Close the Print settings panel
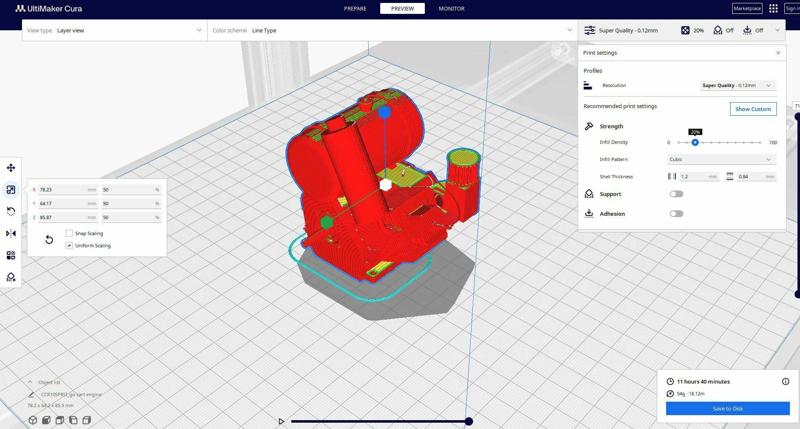The height and width of the screenshot is (429, 800). (778, 53)
